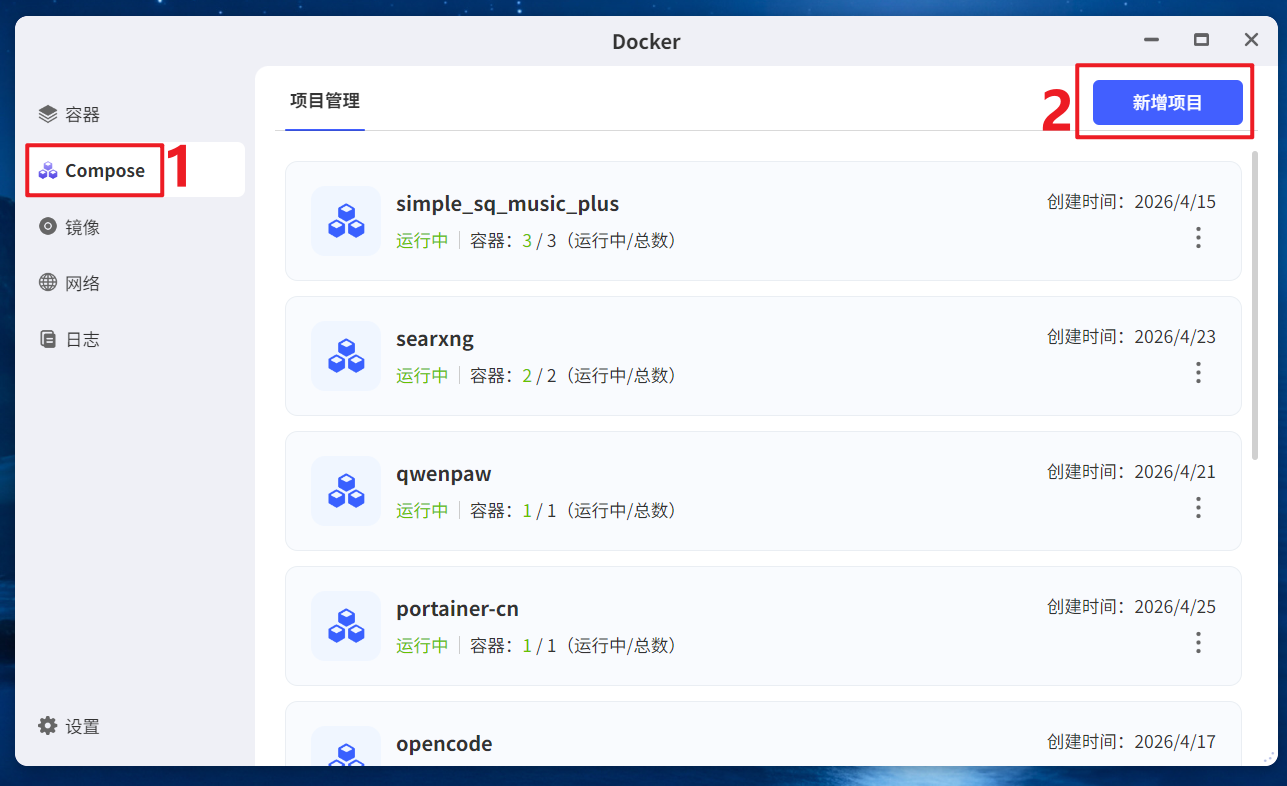The height and width of the screenshot is (786, 1287).
Task: Open more options menu for searxng
Action: (1198, 373)
